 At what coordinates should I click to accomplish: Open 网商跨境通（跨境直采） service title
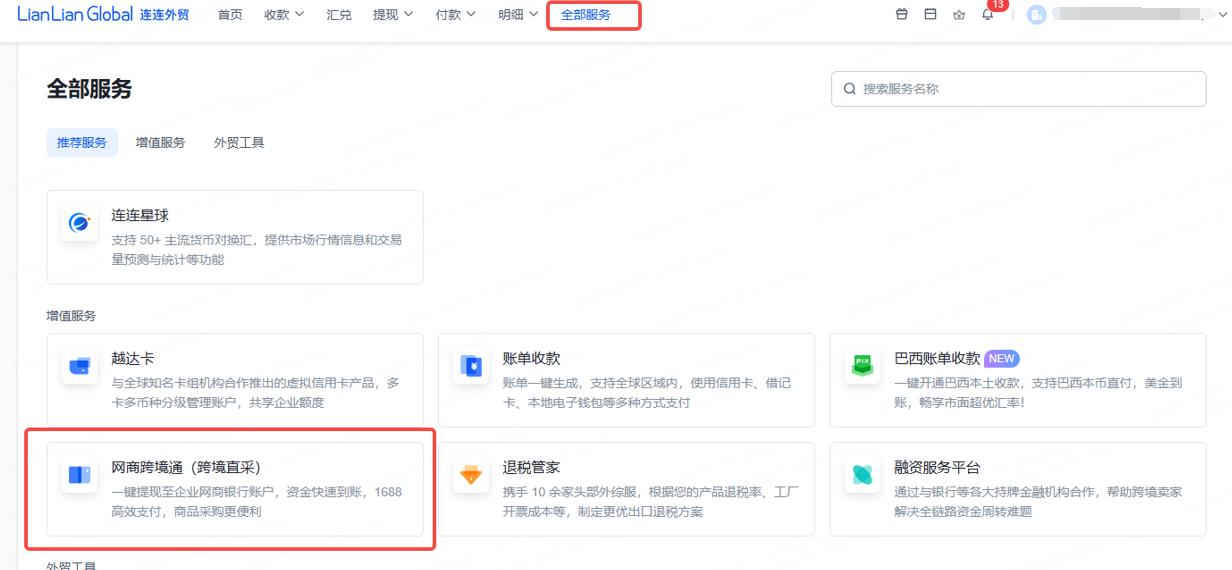pos(186,468)
